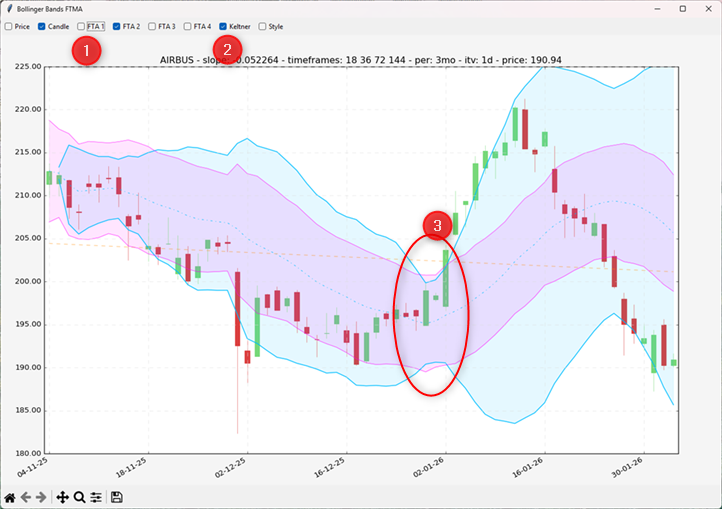This screenshot has width=722, height=509.
Task: Go back to previous chart view
Action: tap(26, 497)
